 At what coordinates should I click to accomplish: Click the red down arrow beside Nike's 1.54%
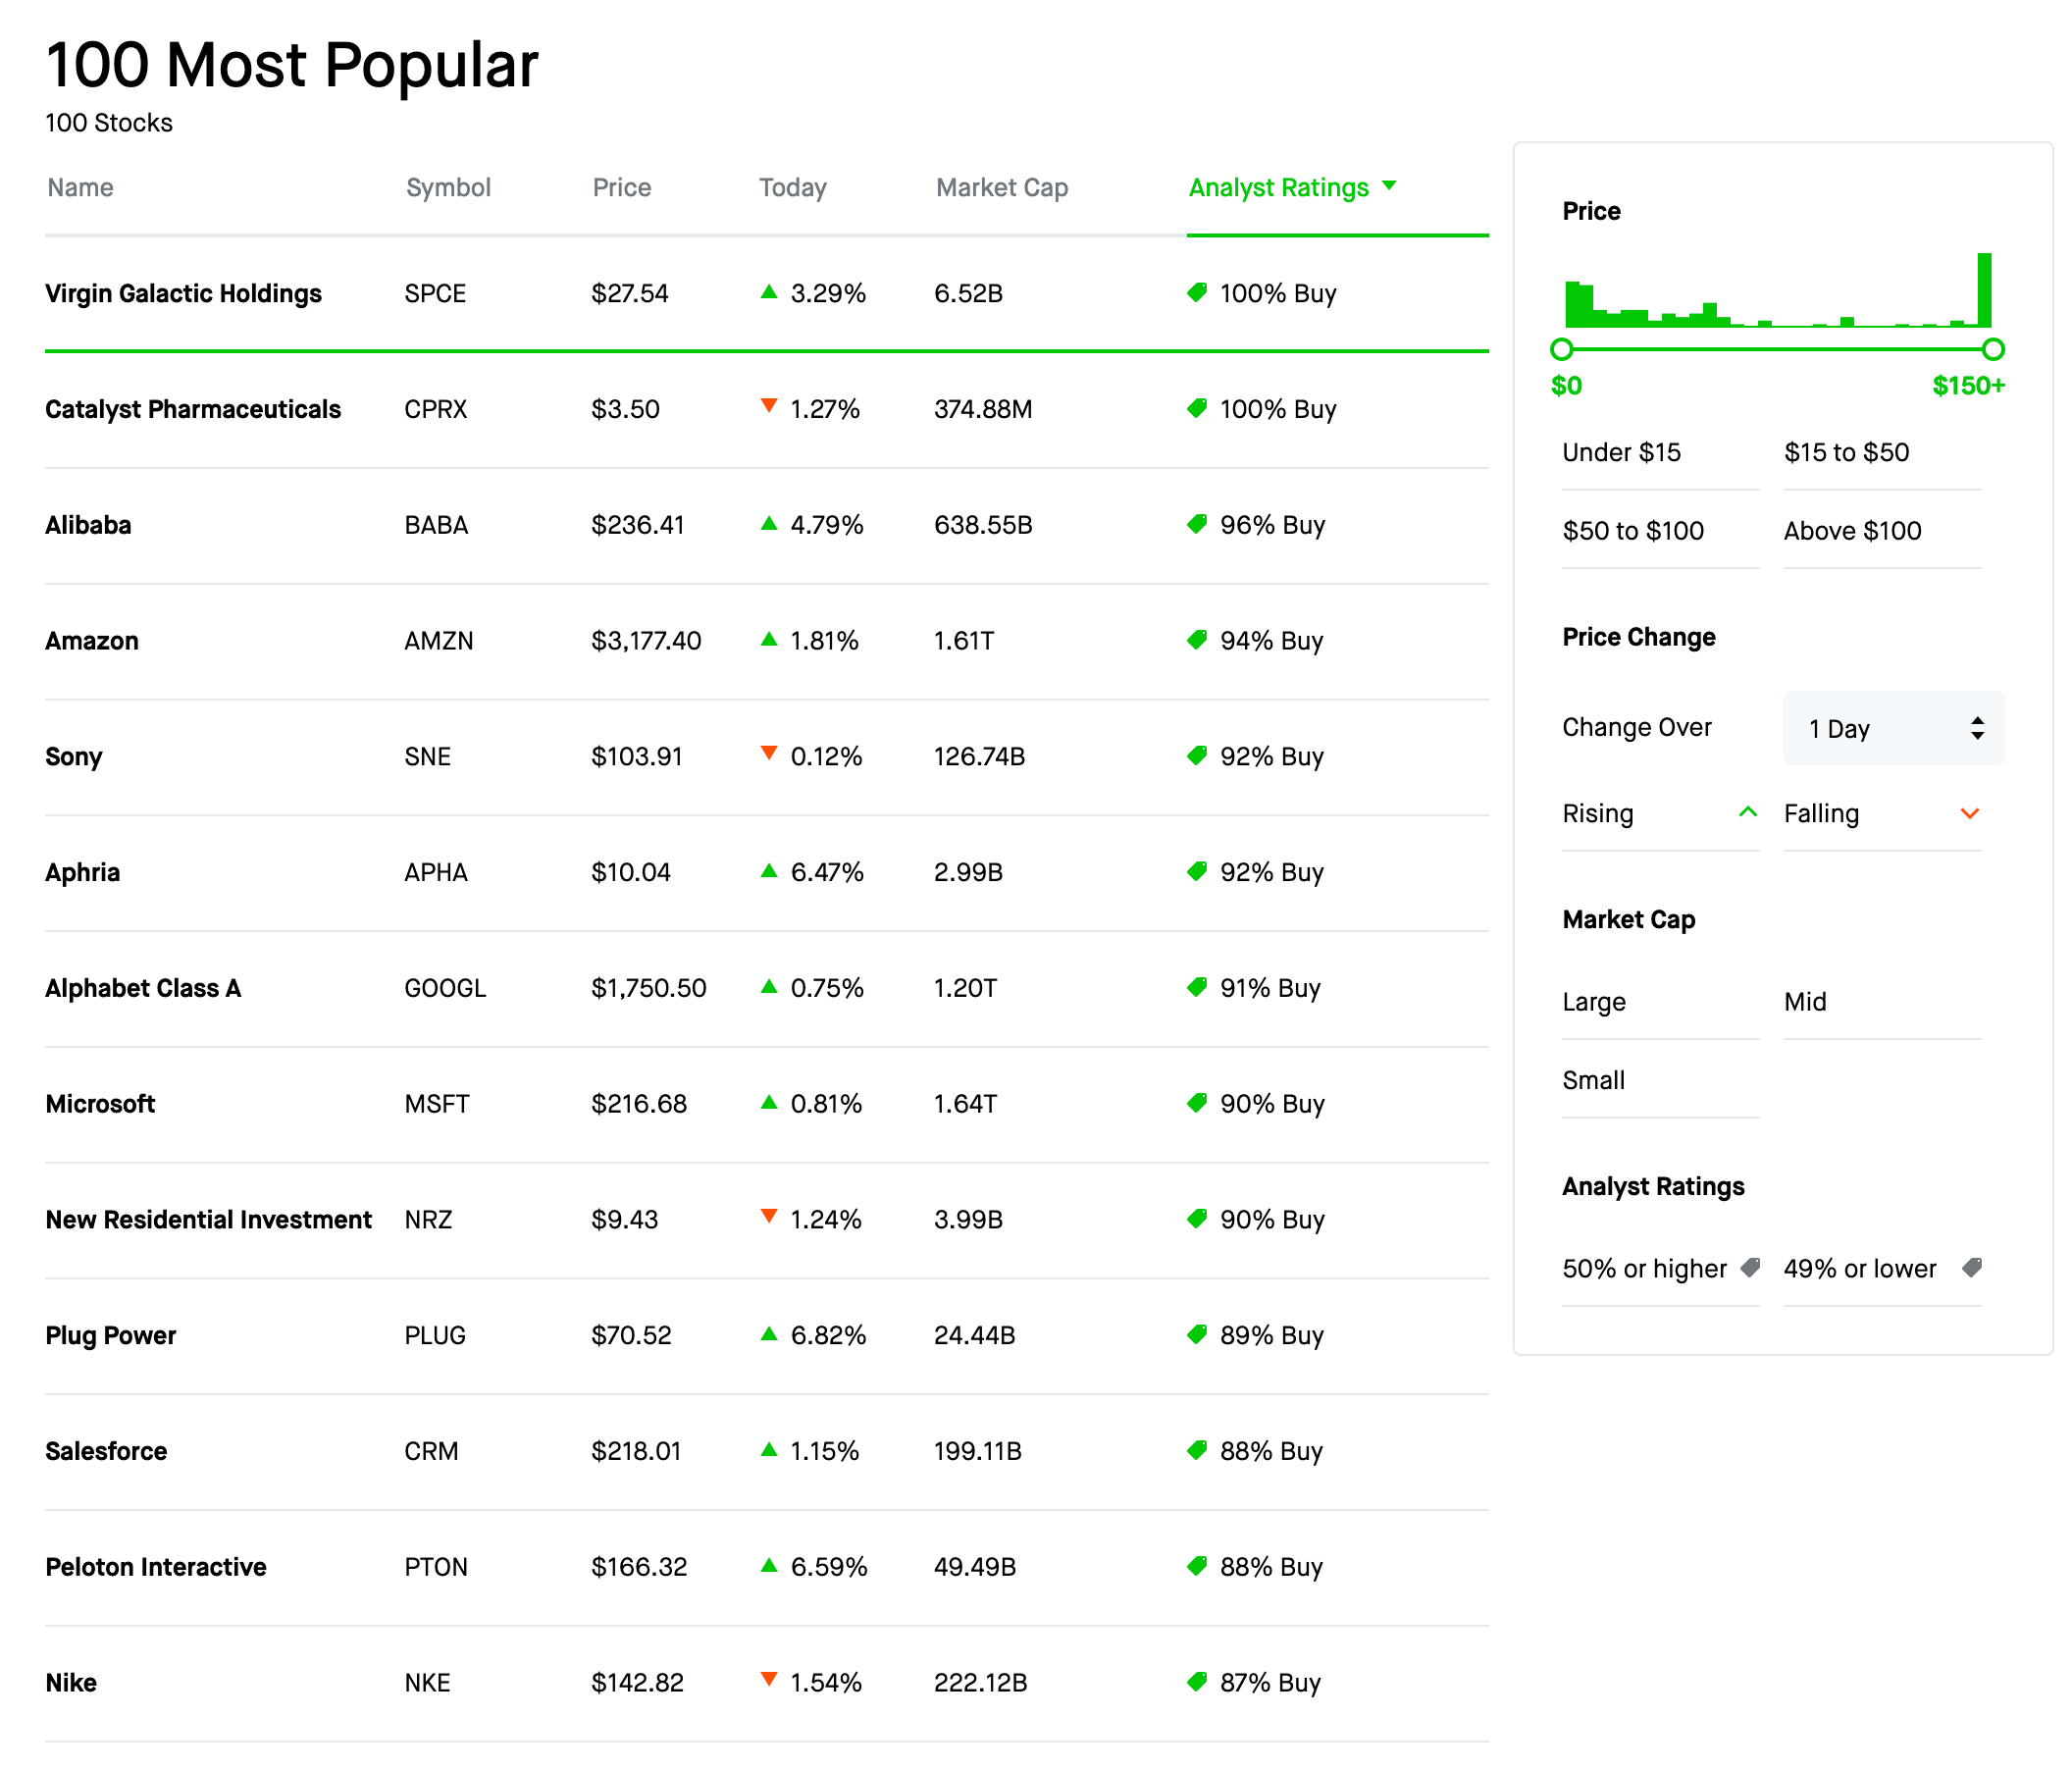(768, 1679)
